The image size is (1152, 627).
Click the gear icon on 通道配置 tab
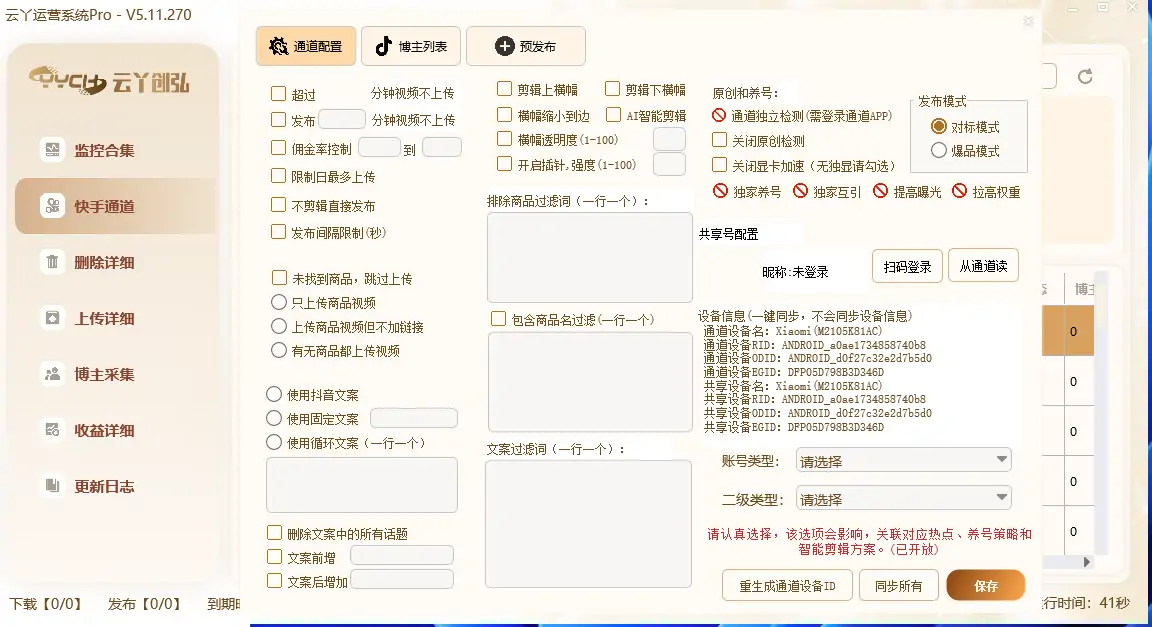(x=278, y=46)
